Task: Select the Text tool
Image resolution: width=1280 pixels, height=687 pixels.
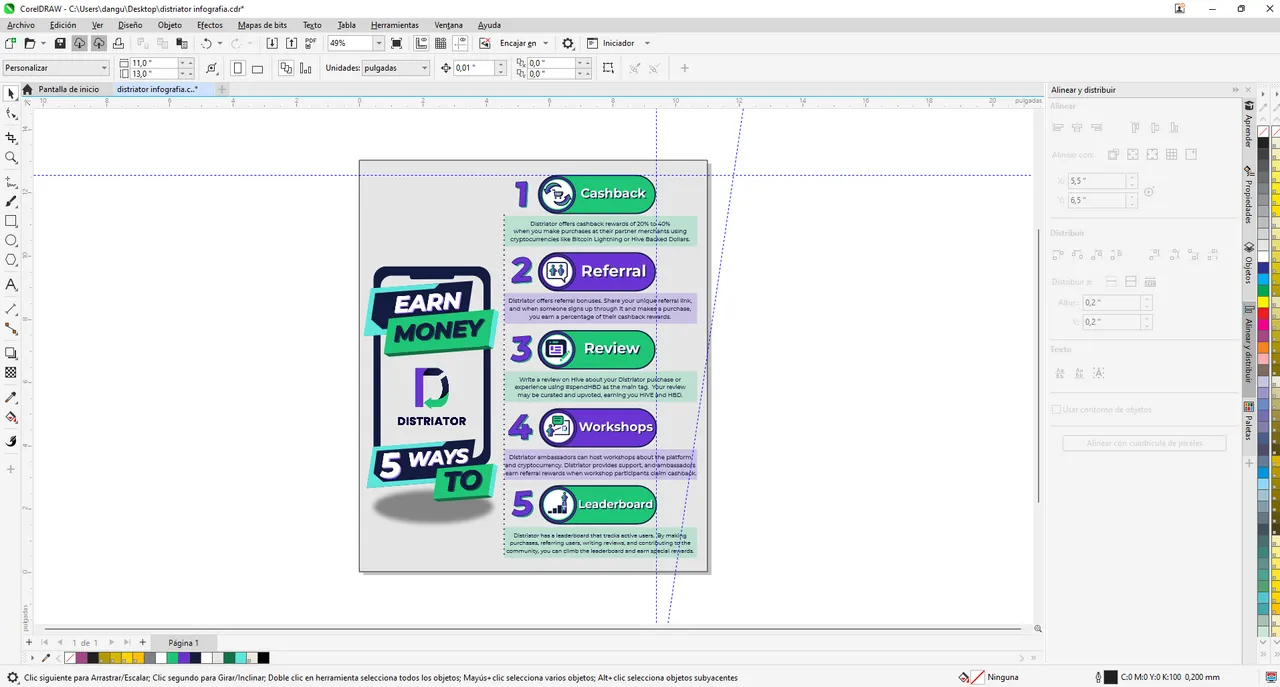Action: [11, 285]
